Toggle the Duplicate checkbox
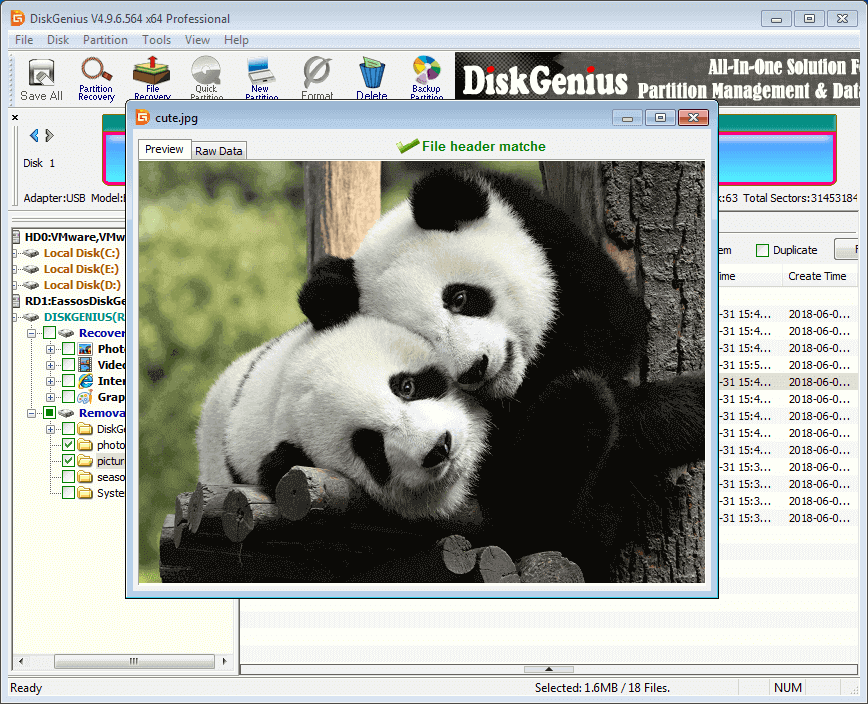868x704 pixels. coord(762,251)
